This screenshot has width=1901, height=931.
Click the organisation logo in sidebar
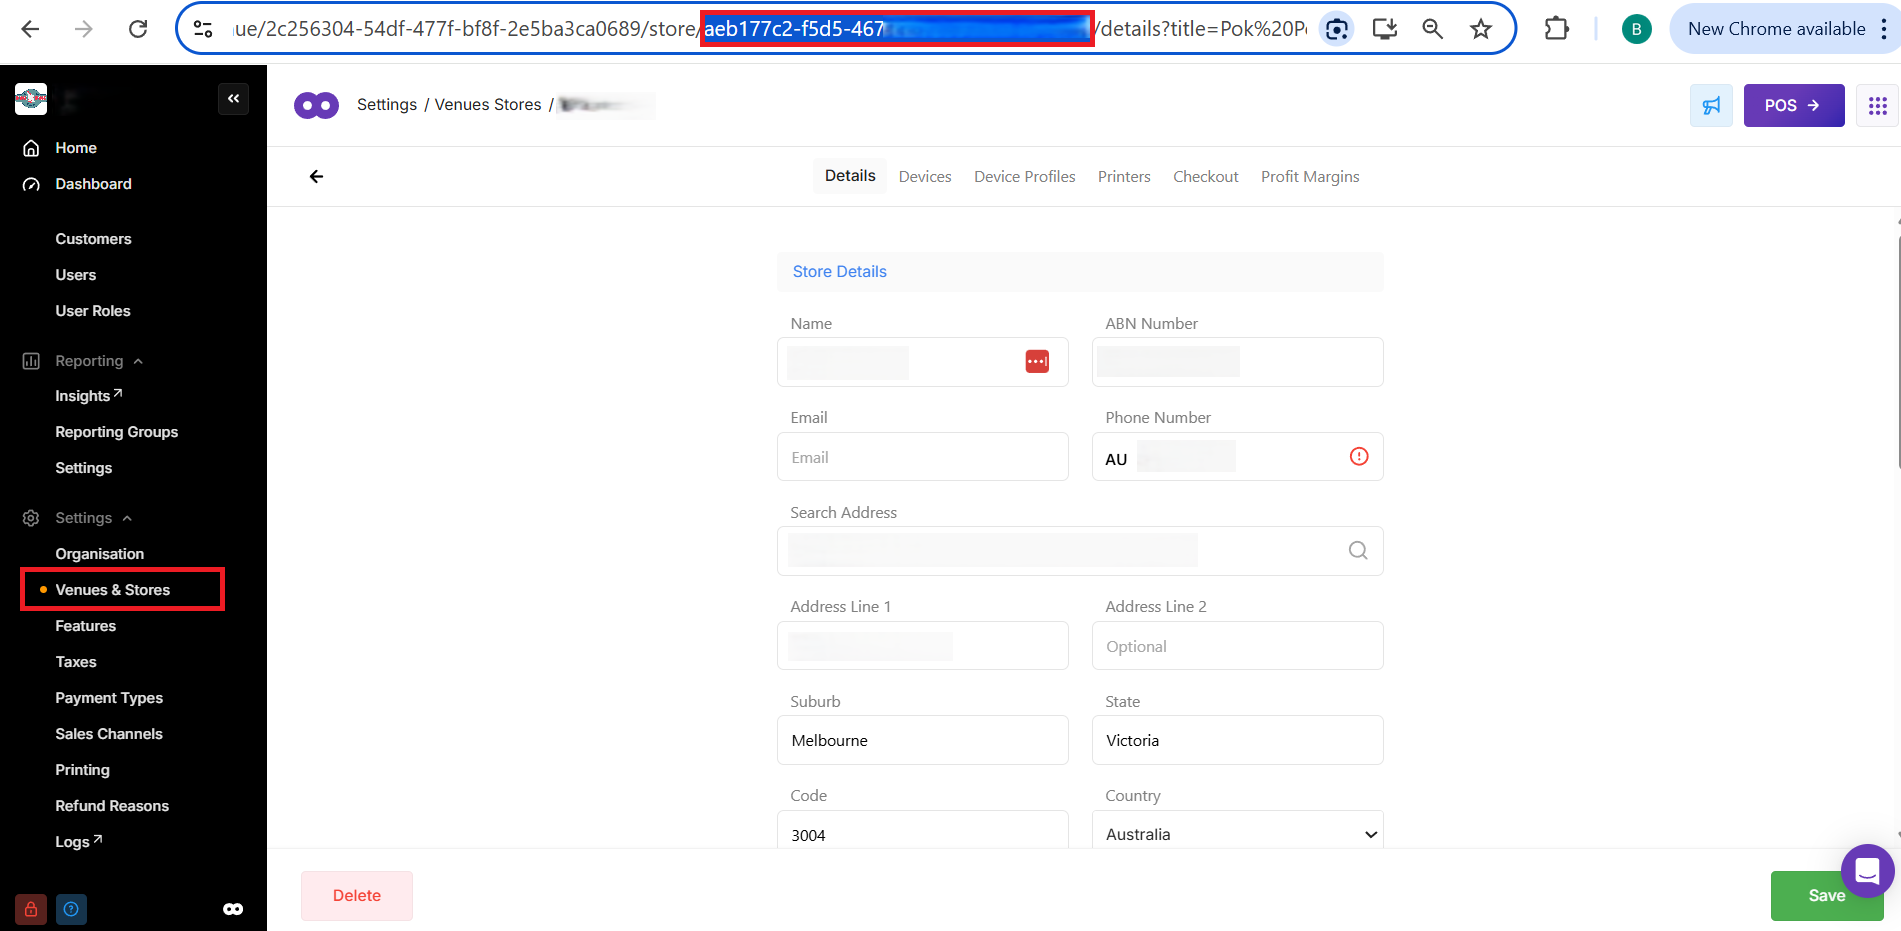(x=31, y=98)
